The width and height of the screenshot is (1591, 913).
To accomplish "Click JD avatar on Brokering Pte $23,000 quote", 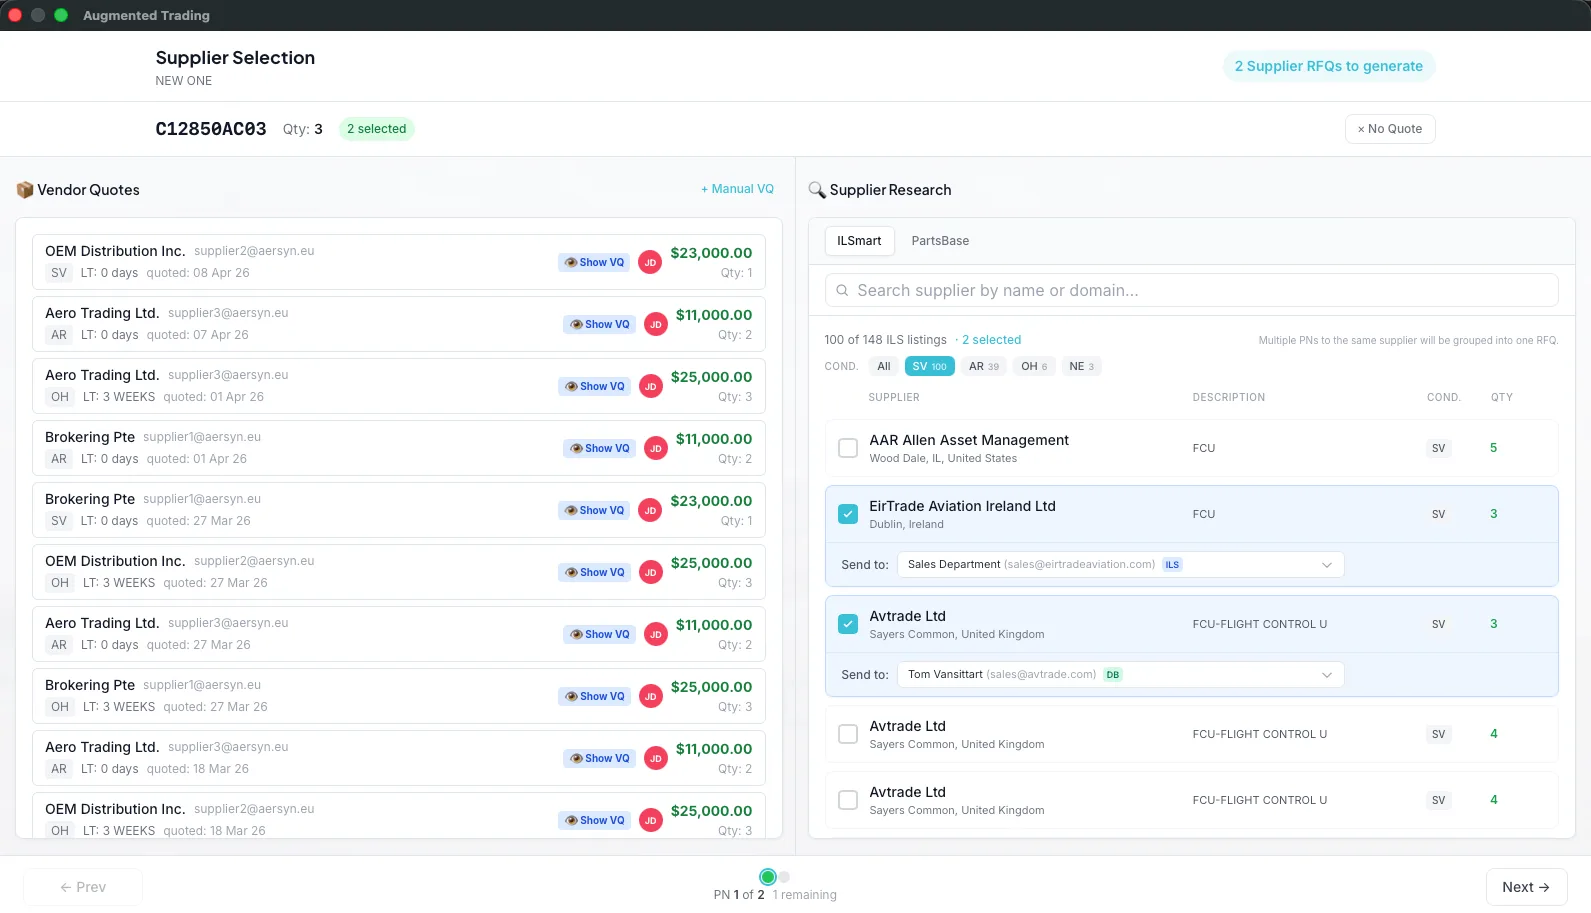I will coord(650,510).
